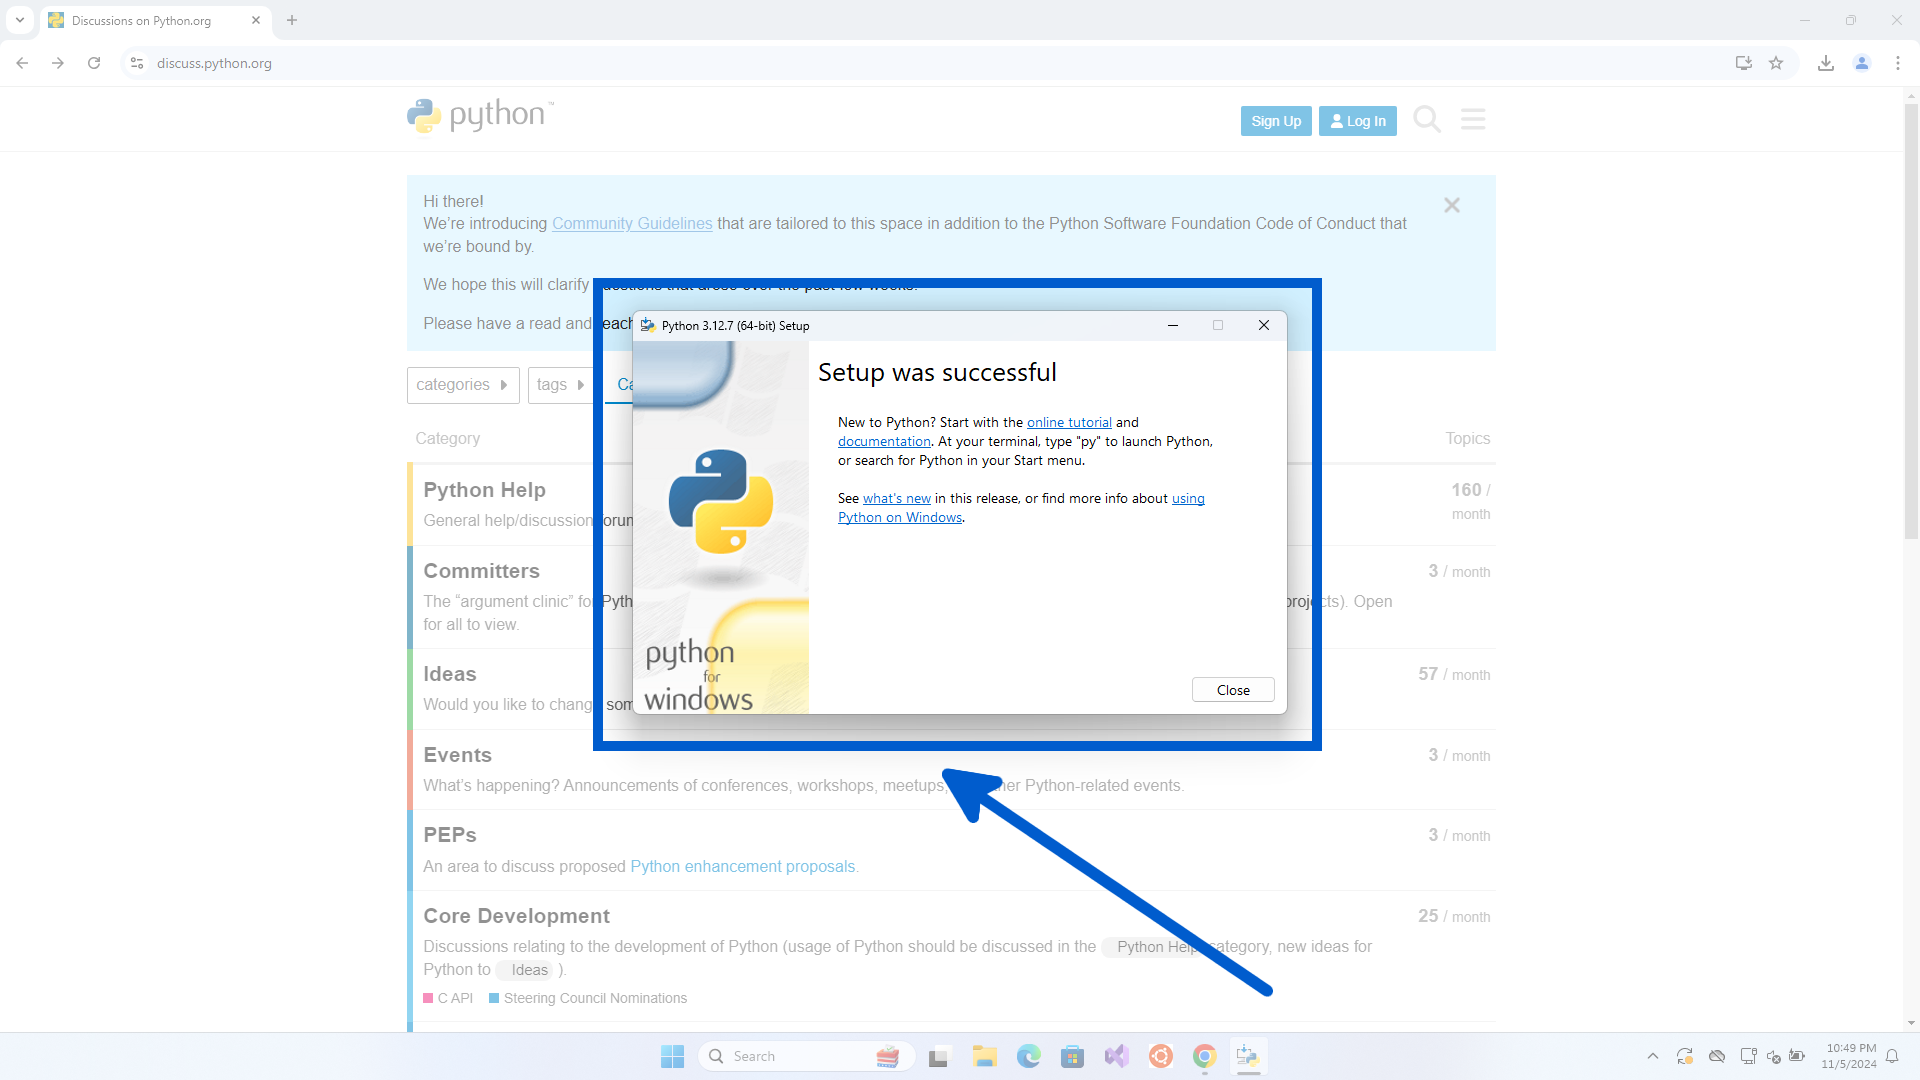Open Chrome's Downloads icon in the toolbar

point(1825,63)
